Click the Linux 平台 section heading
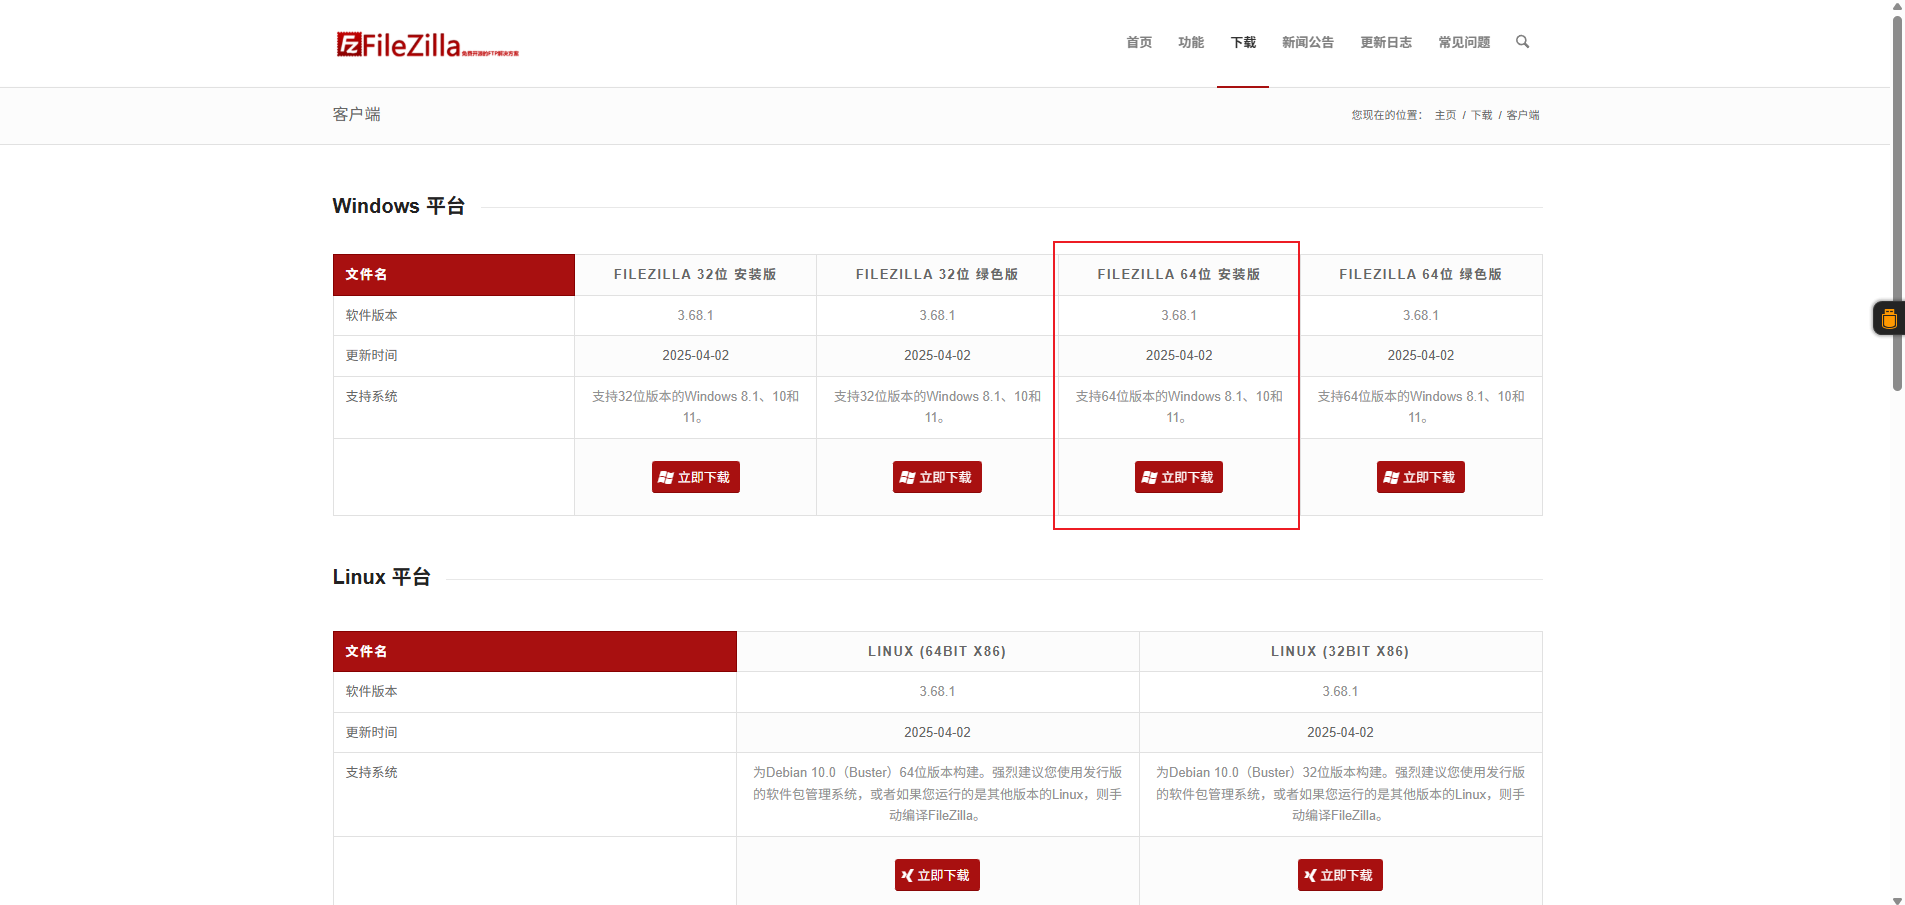 point(382,577)
